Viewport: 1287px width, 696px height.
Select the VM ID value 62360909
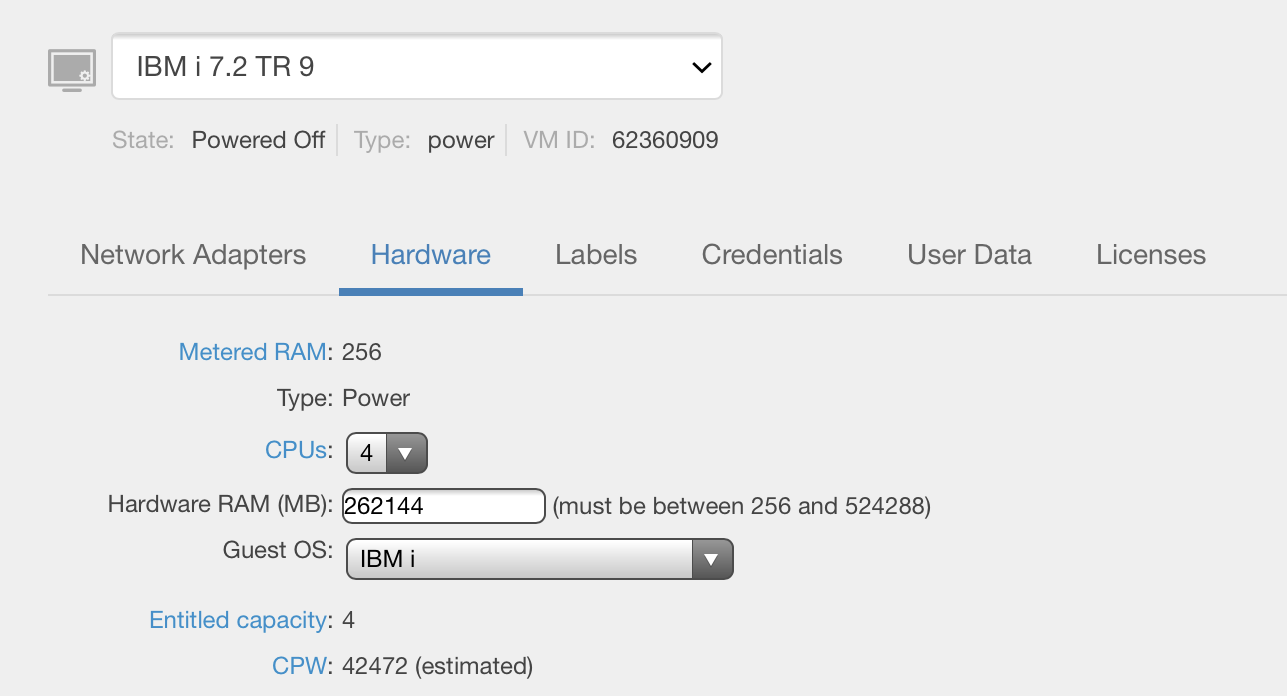pos(665,140)
